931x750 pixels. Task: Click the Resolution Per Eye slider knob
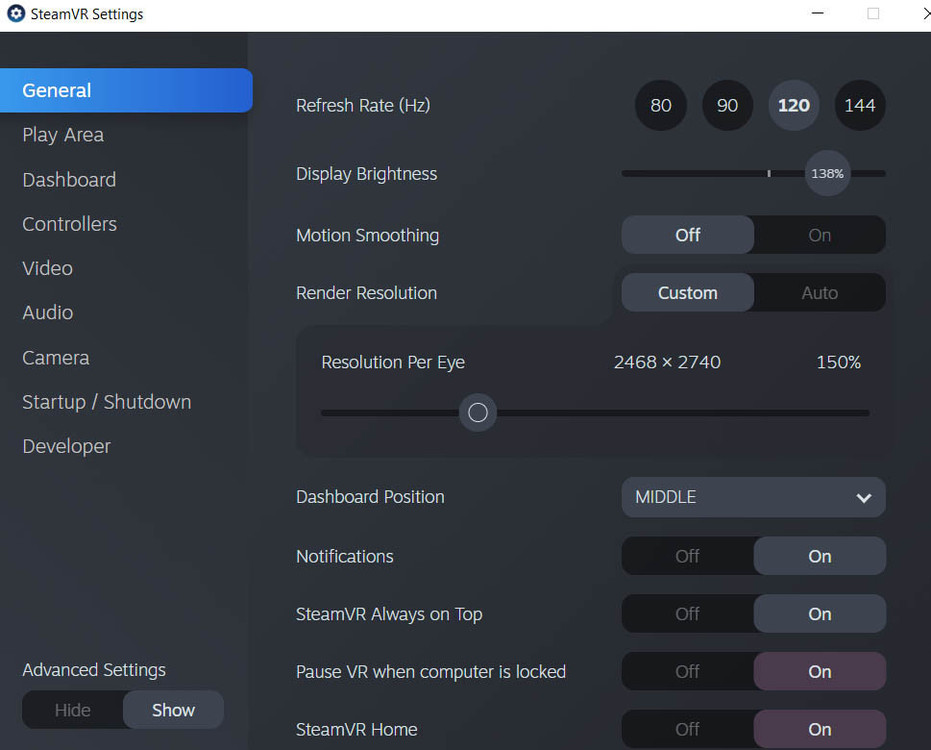[x=478, y=412]
